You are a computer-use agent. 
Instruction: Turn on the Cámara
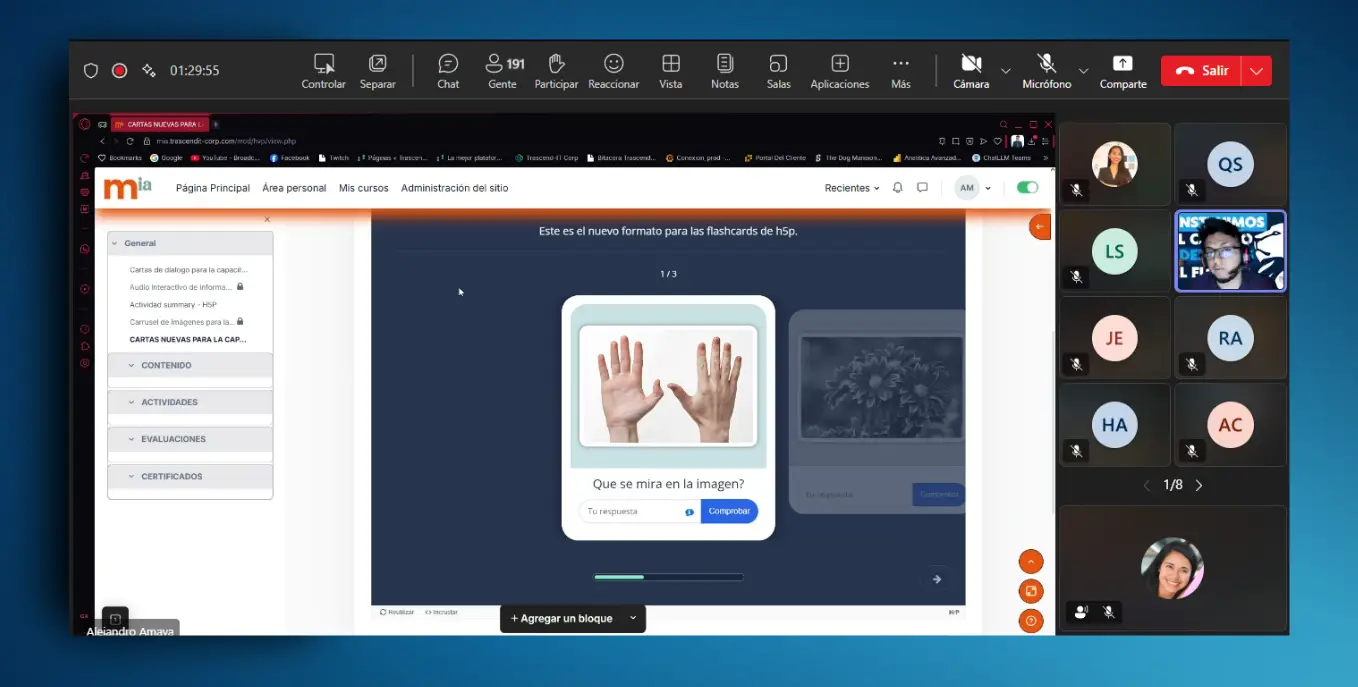[970, 70]
